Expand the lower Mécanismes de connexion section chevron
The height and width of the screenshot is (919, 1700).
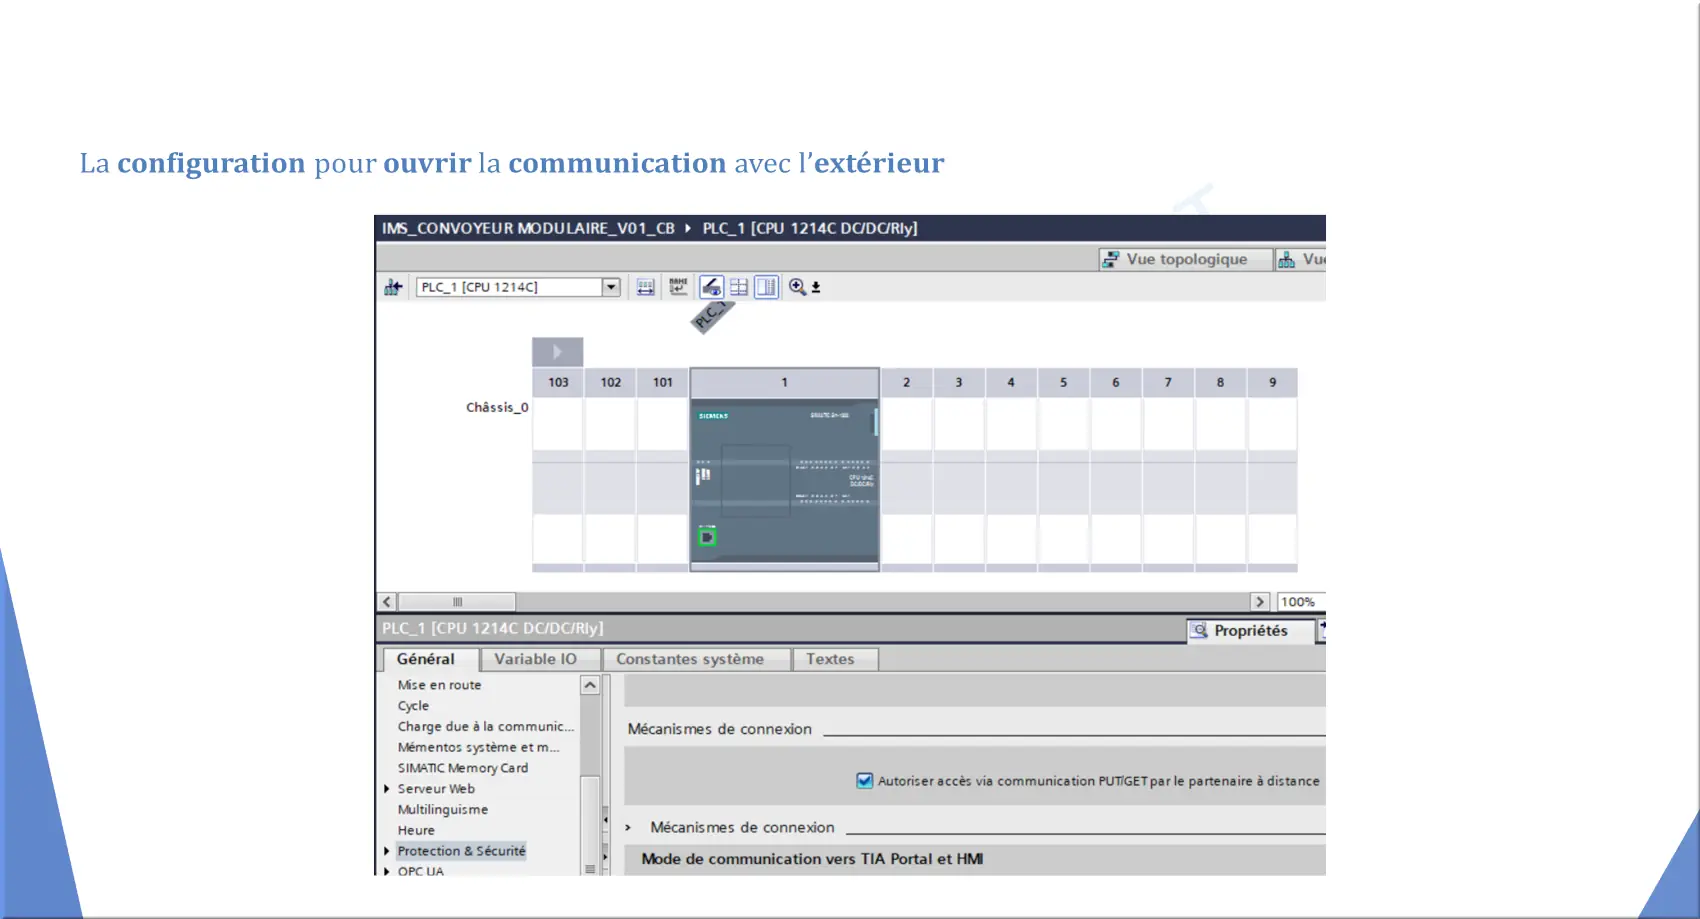(628, 828)
